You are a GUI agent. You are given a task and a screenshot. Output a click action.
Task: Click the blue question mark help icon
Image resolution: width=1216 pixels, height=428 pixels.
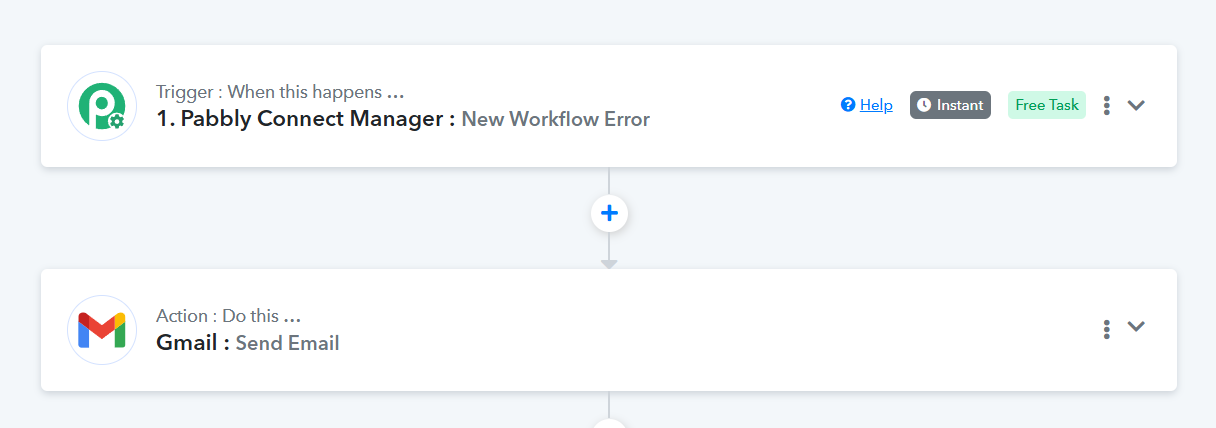tap(848, 105)
